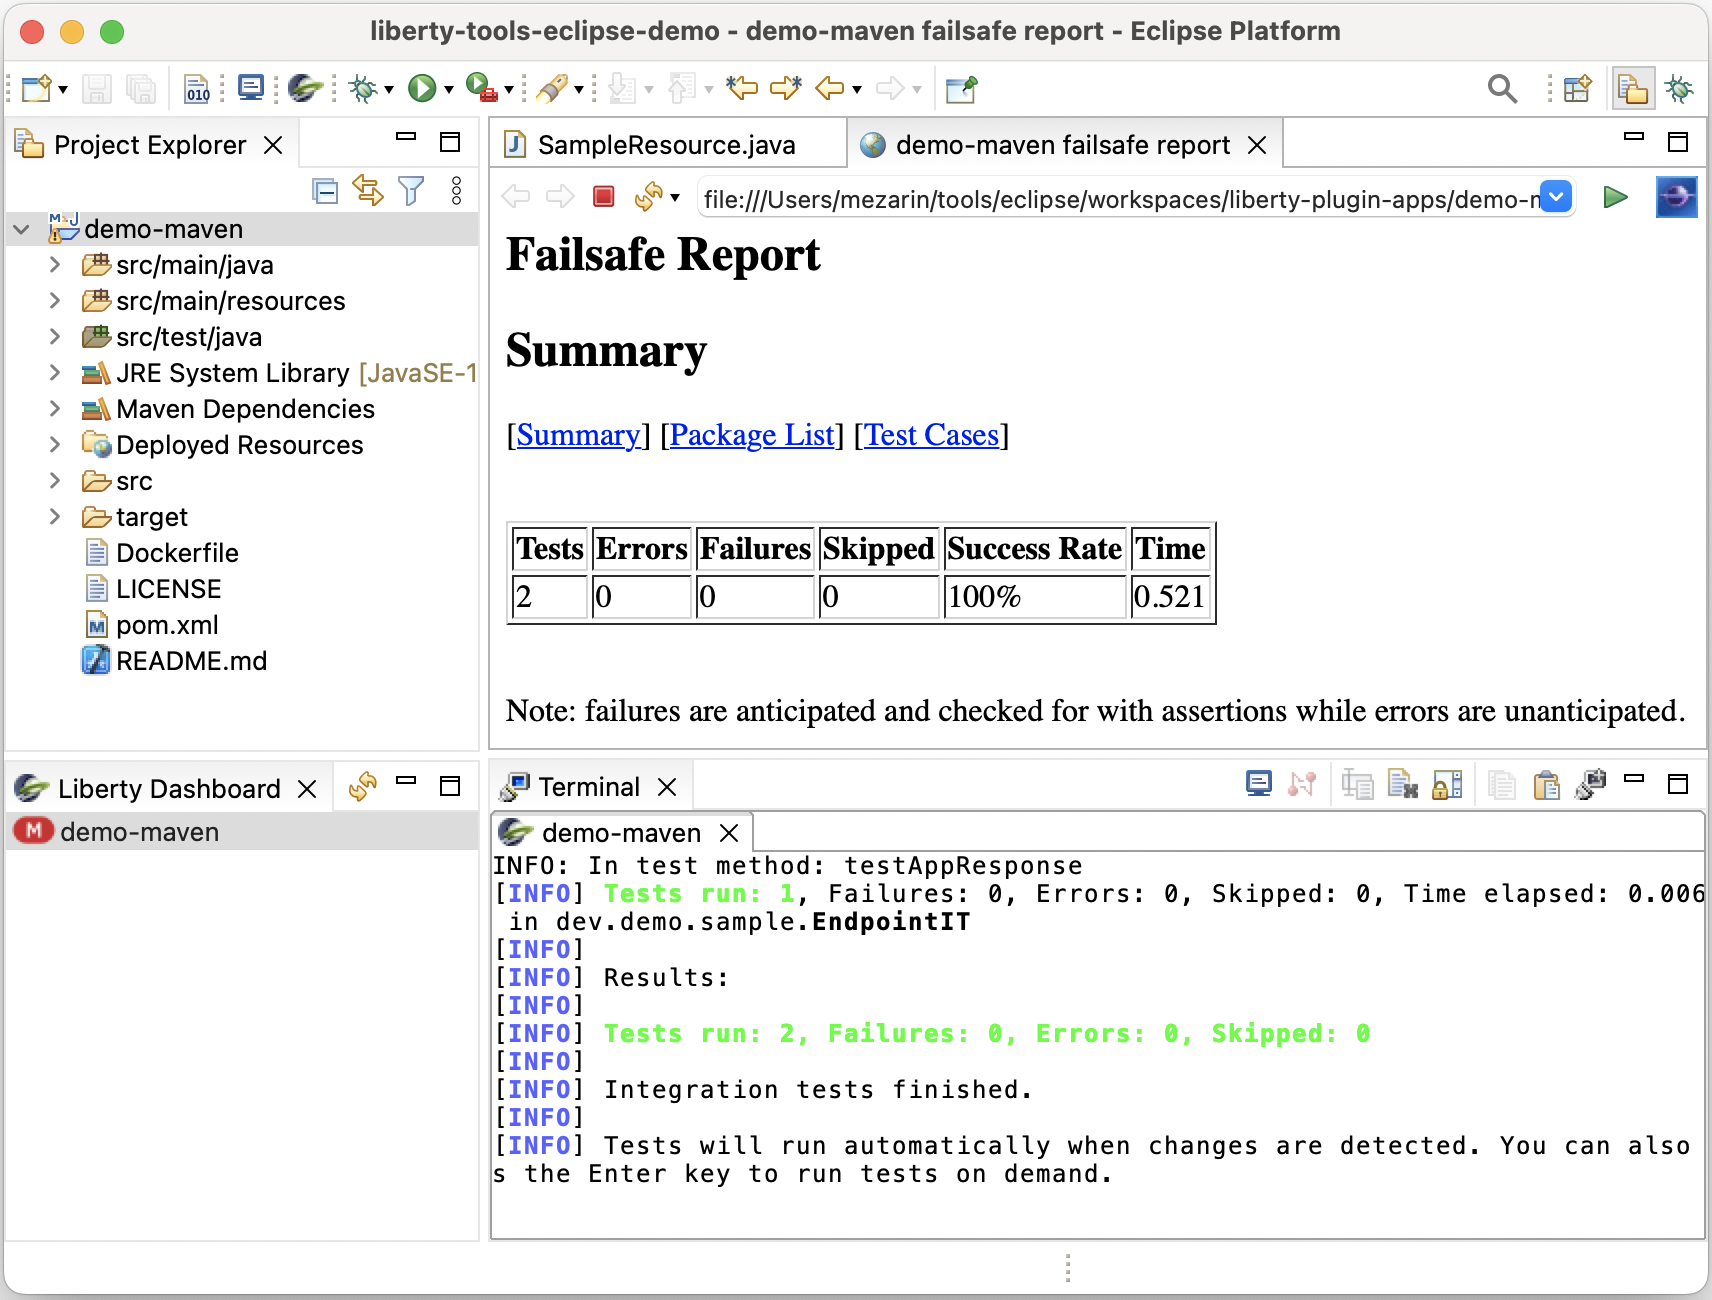This screenshot has height=1300, width=1712.
Task: Open the Run configurations dropdown arrow
Action: 449,90
